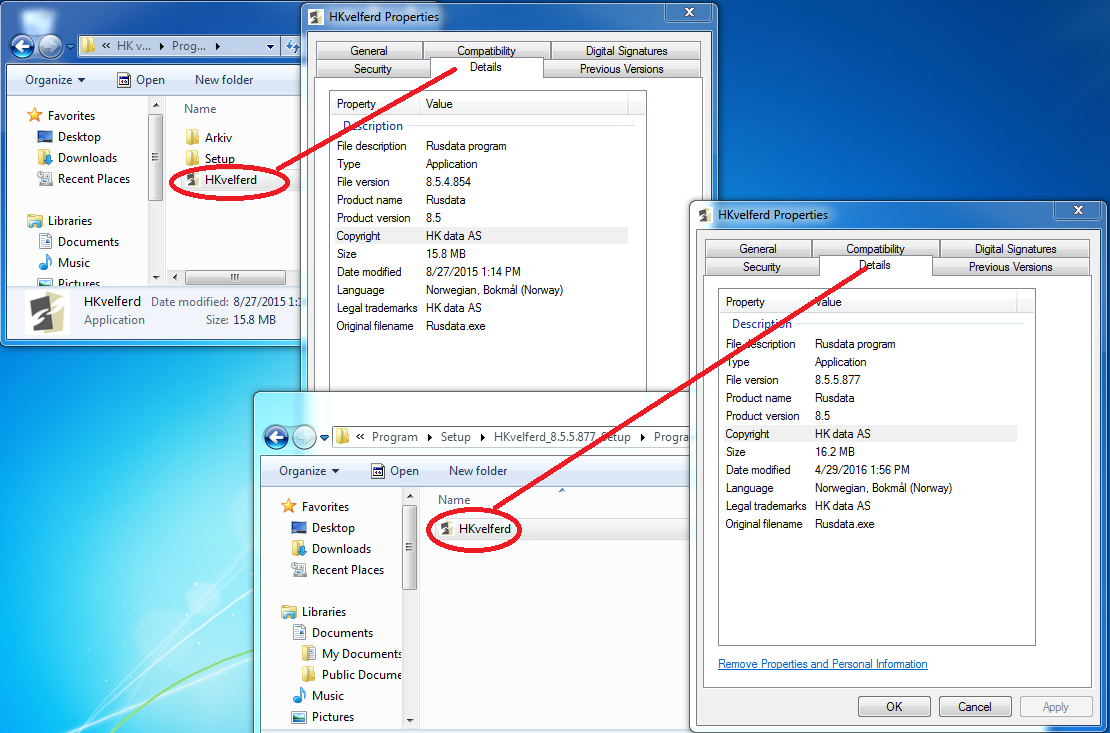The width and height of the screenshot is (1110, 733).
Task: Select Recent Places in bottom Explorer sidebar
Action: pyautogui.click(x=338, y=570)
